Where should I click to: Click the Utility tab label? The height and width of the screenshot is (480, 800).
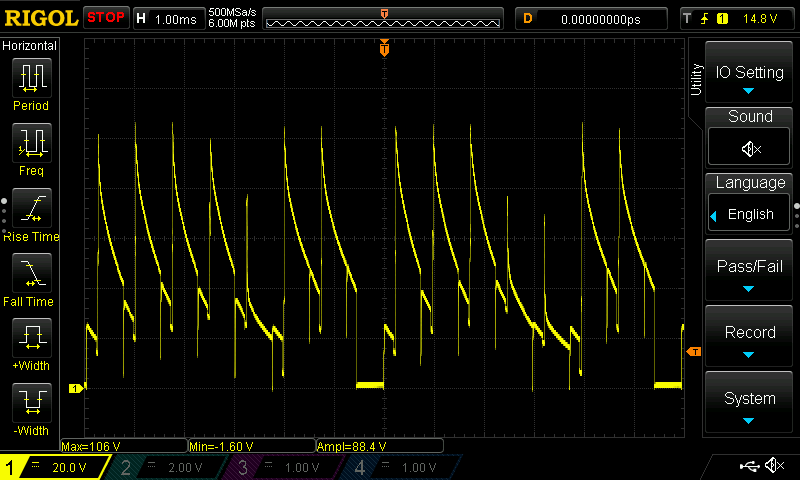pyautogui.click(x=696, y=80)
